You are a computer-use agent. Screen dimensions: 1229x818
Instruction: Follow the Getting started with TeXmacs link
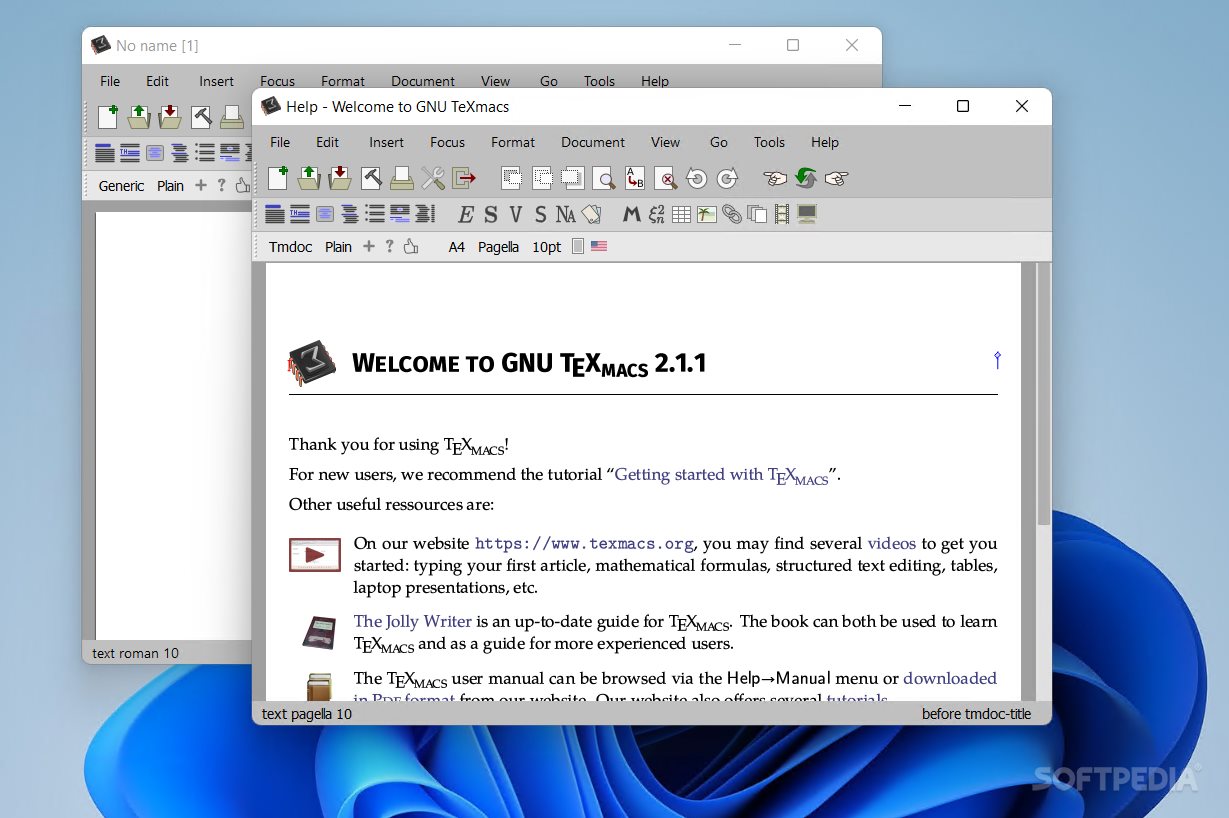(x=721, y=475)
